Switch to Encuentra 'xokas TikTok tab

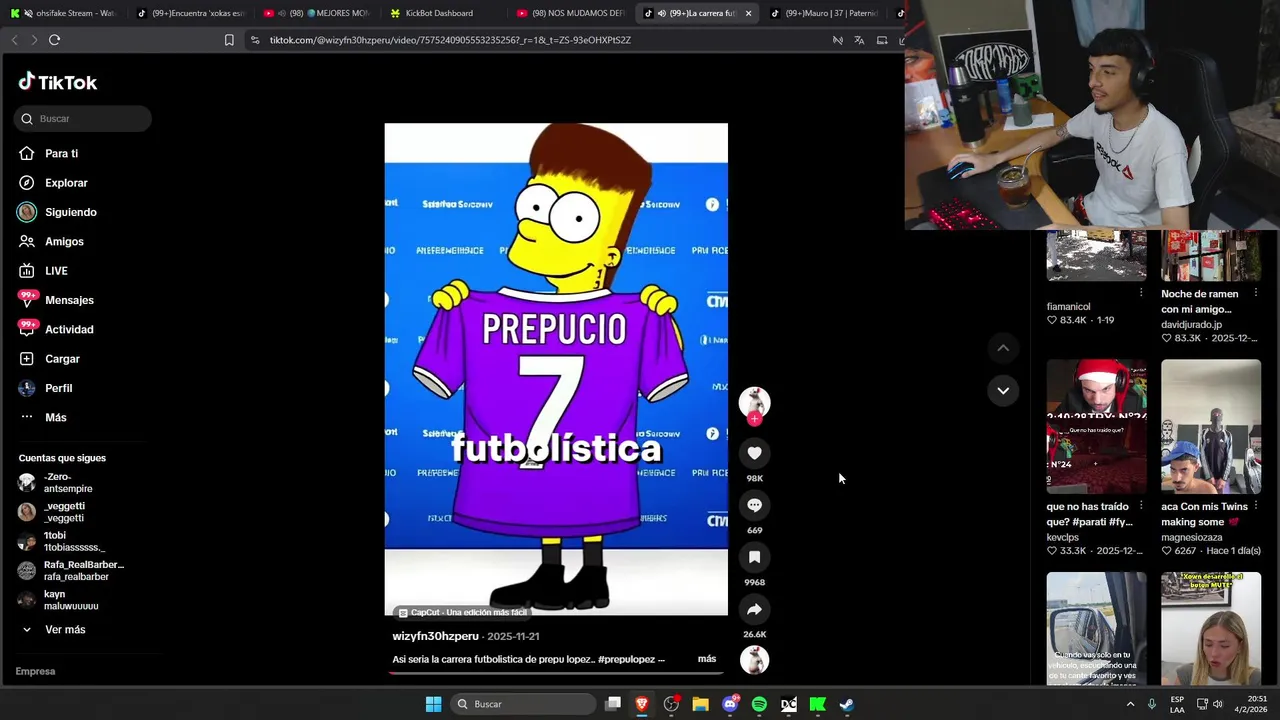[190, 13]
